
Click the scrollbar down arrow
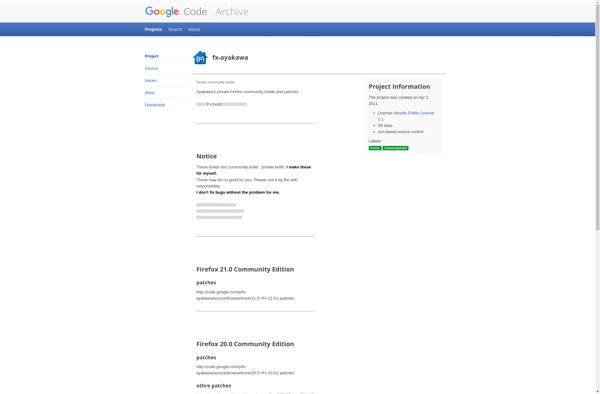coord(597,392)
